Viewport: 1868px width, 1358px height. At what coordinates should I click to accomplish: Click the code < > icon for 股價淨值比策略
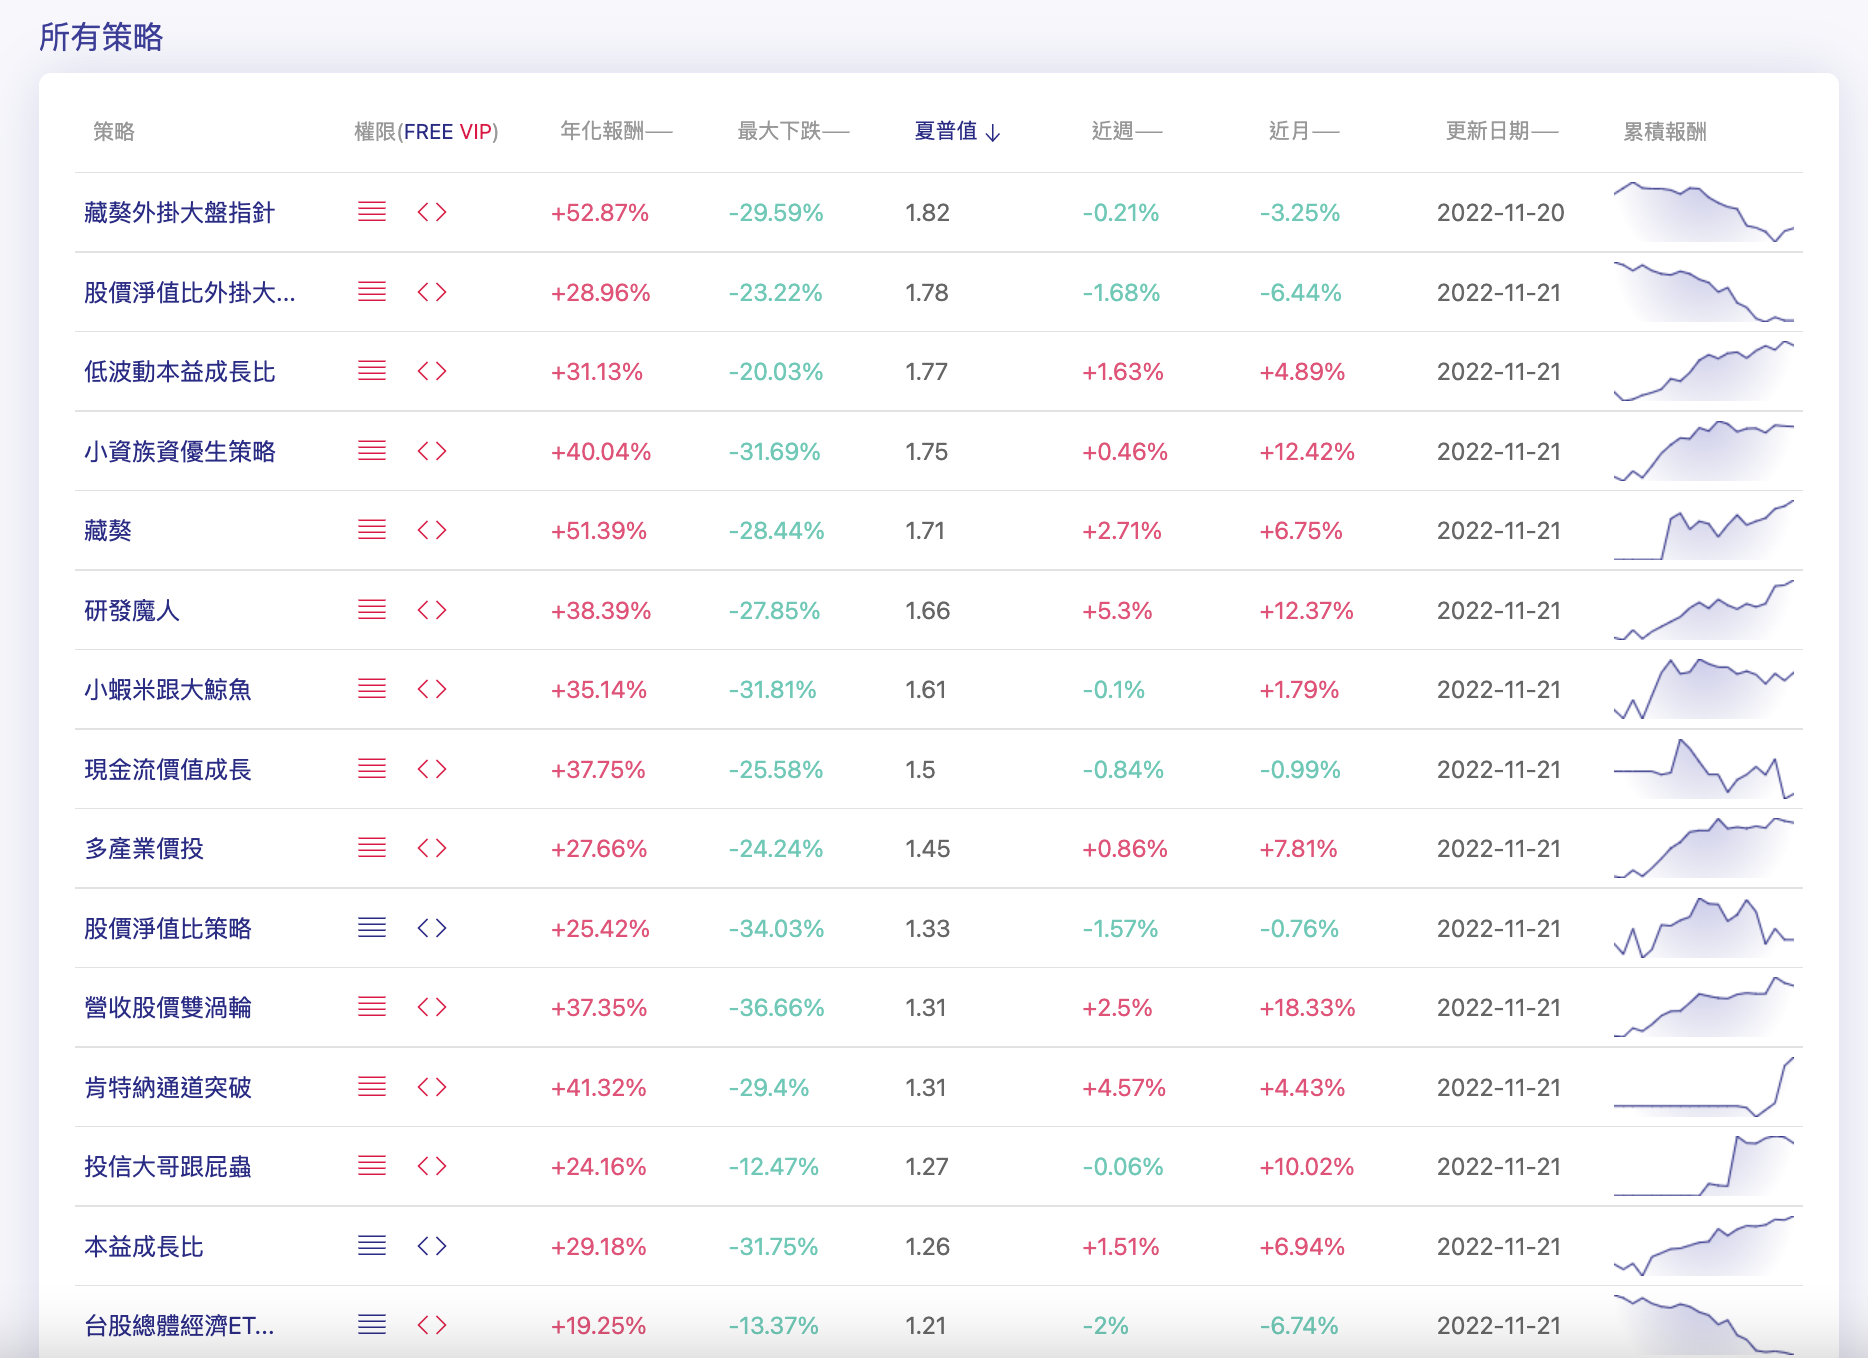pyautogui.click(x=432, y=928)
